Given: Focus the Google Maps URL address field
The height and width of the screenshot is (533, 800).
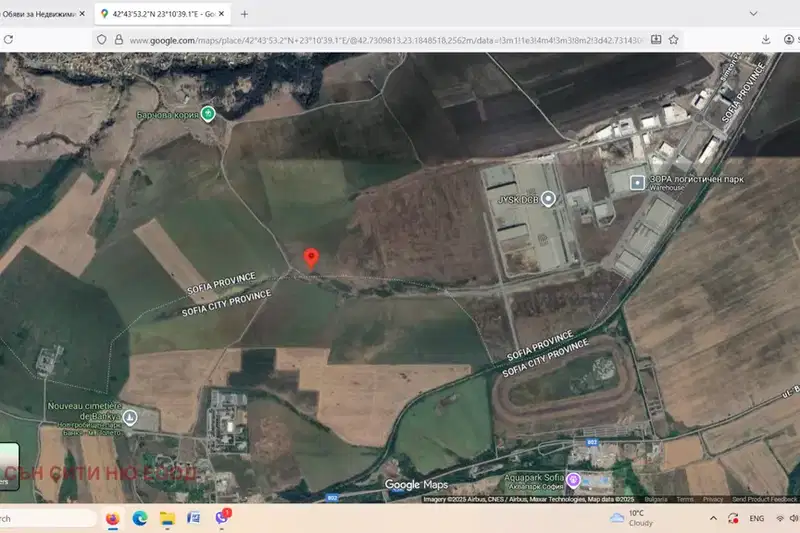Looking at the screenshot, I should pos(386,40).
